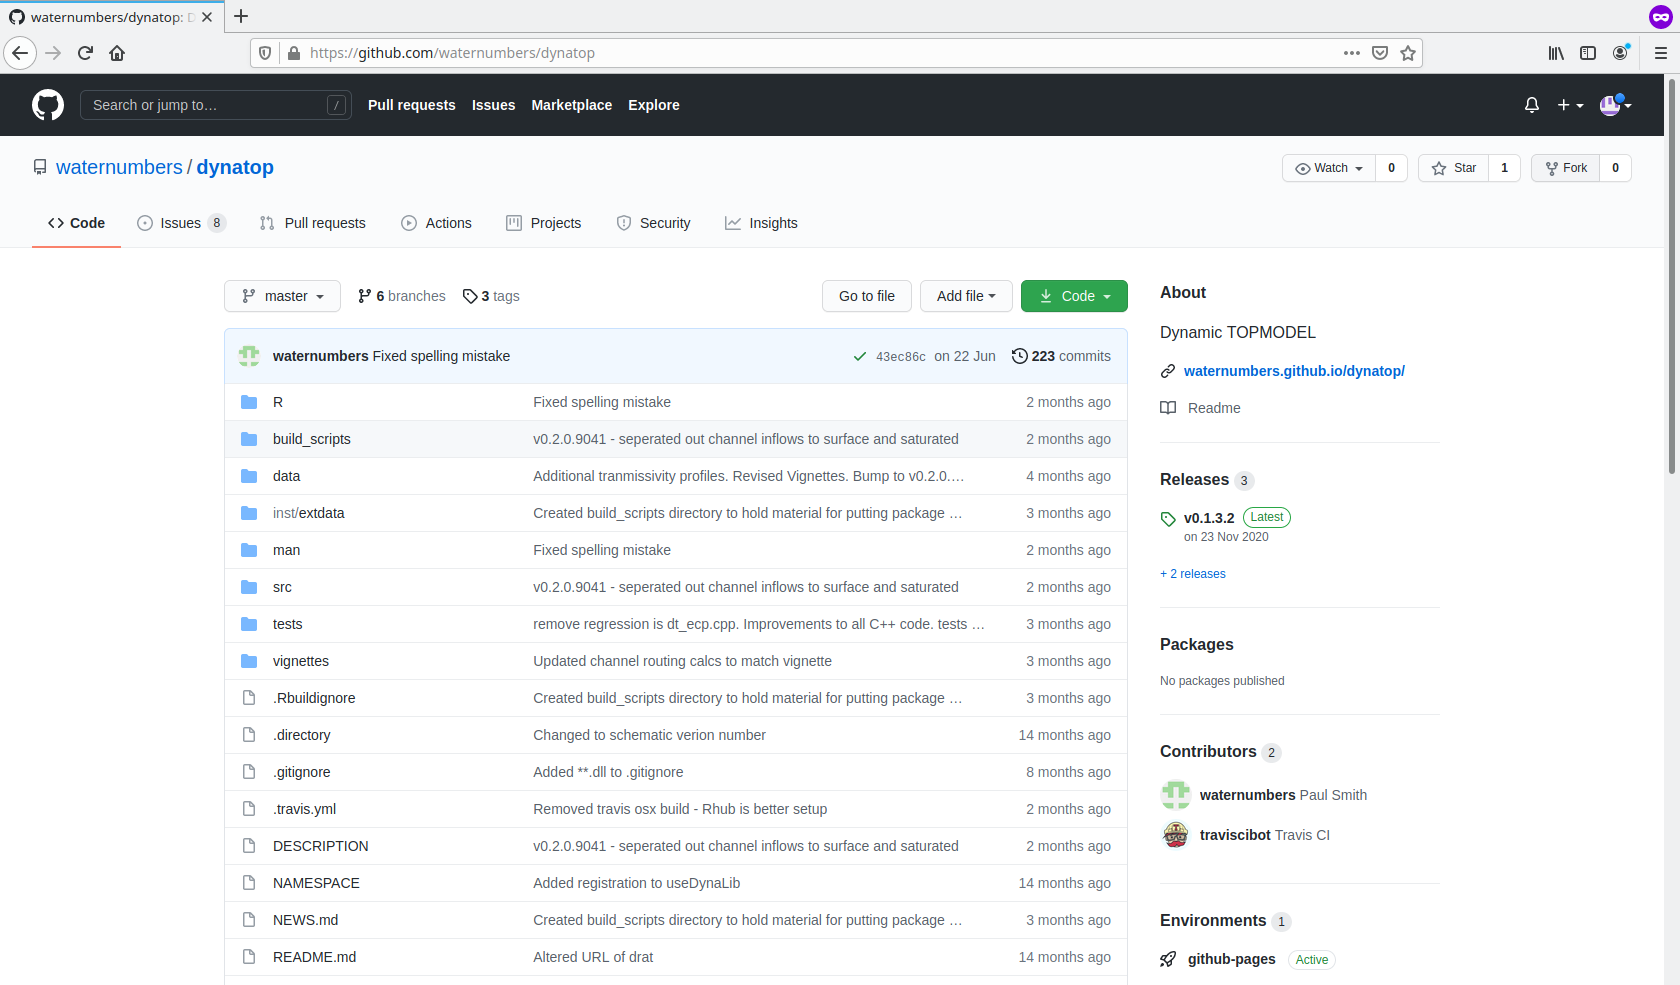The height and width of the screenshot is (985, 1680).
Task: Open the .travis.yml file
Action: tap(304, 809)
